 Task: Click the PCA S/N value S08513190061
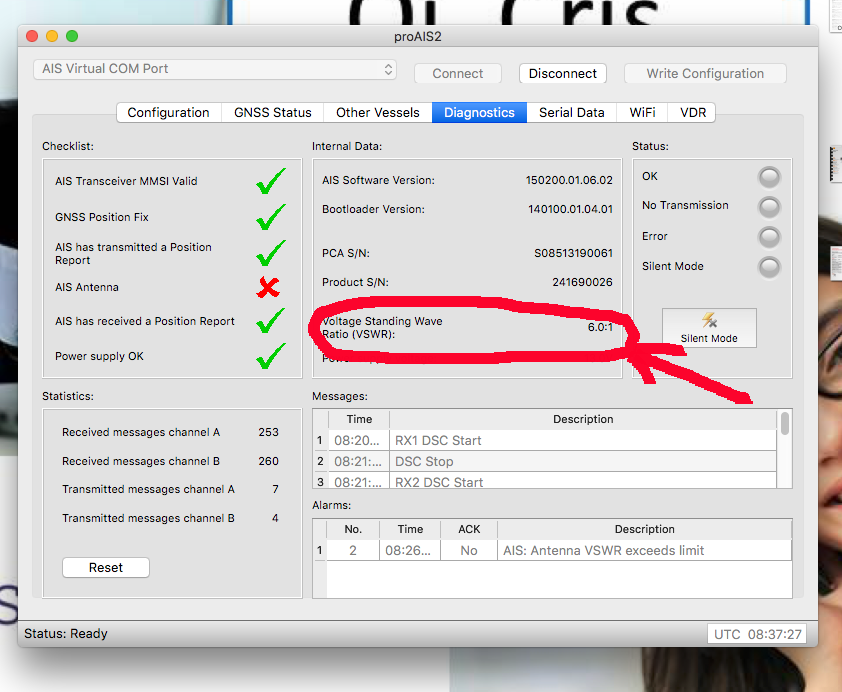(574, 253)
